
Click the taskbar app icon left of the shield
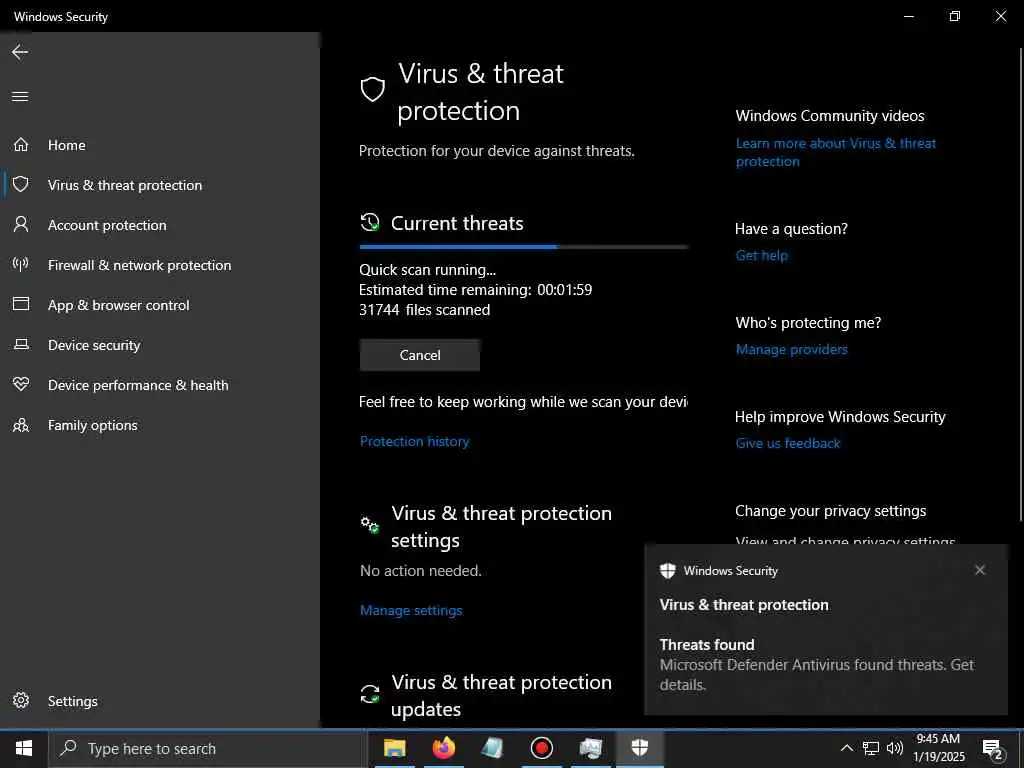pos(590,748)
